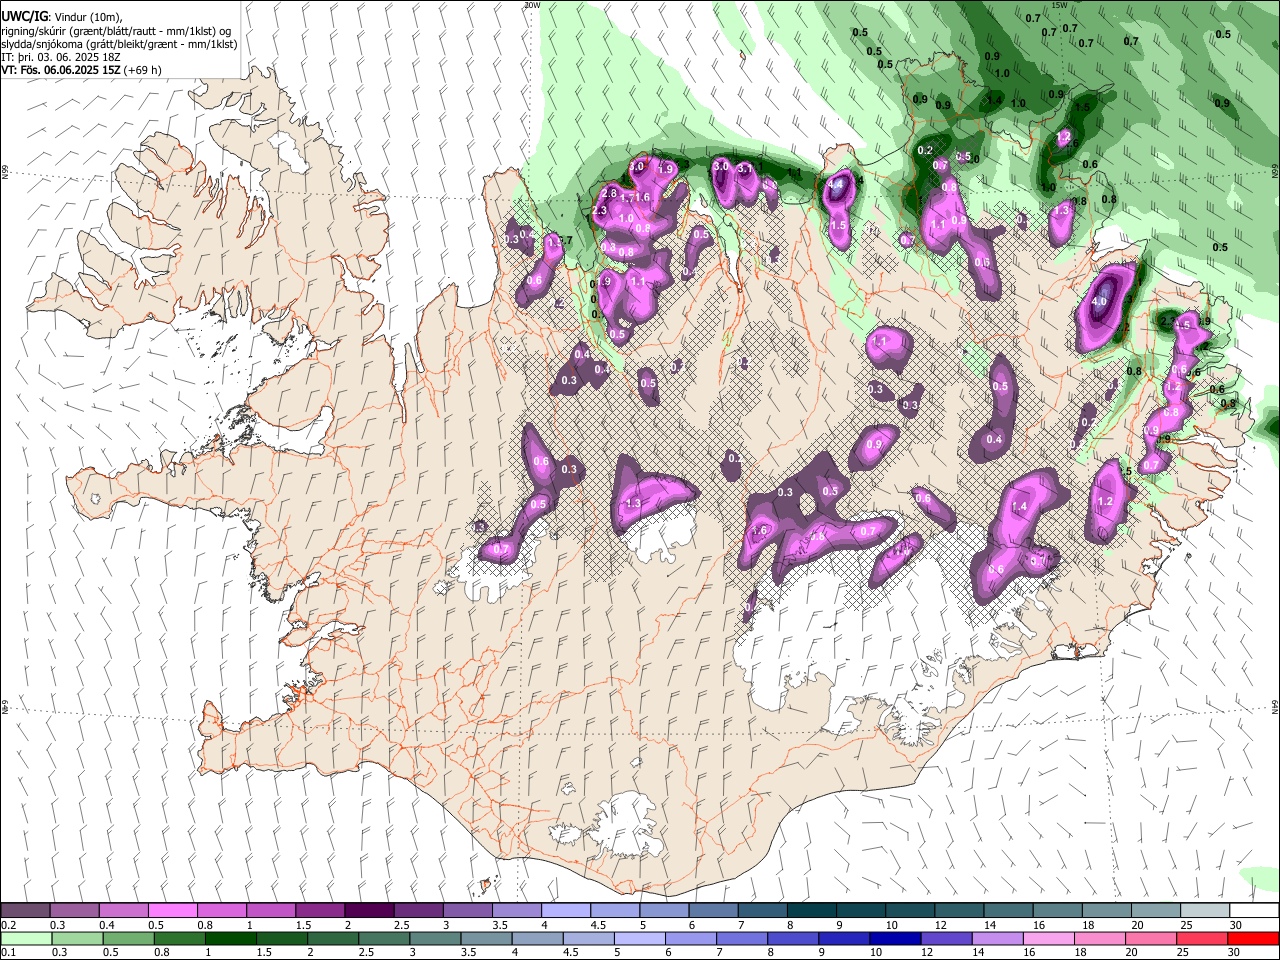Click the snow legend swatch starting at 8

click(811, 910)
